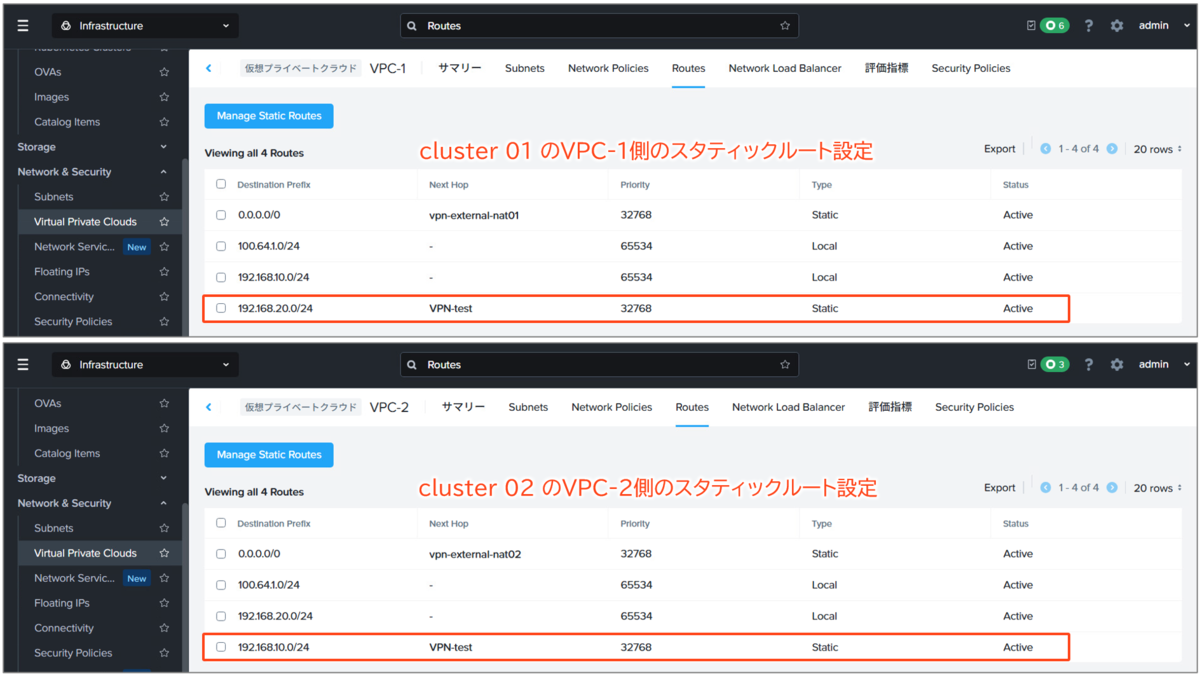Focus Routes search field in VPC-1 window
The image size is (1200, 674).
coord(599,26)
